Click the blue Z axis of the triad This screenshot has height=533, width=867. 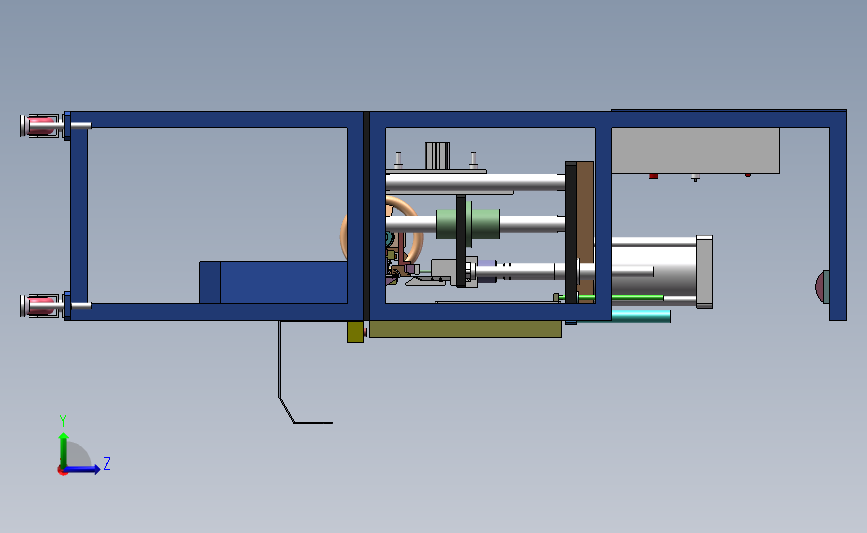coord(82,469)
